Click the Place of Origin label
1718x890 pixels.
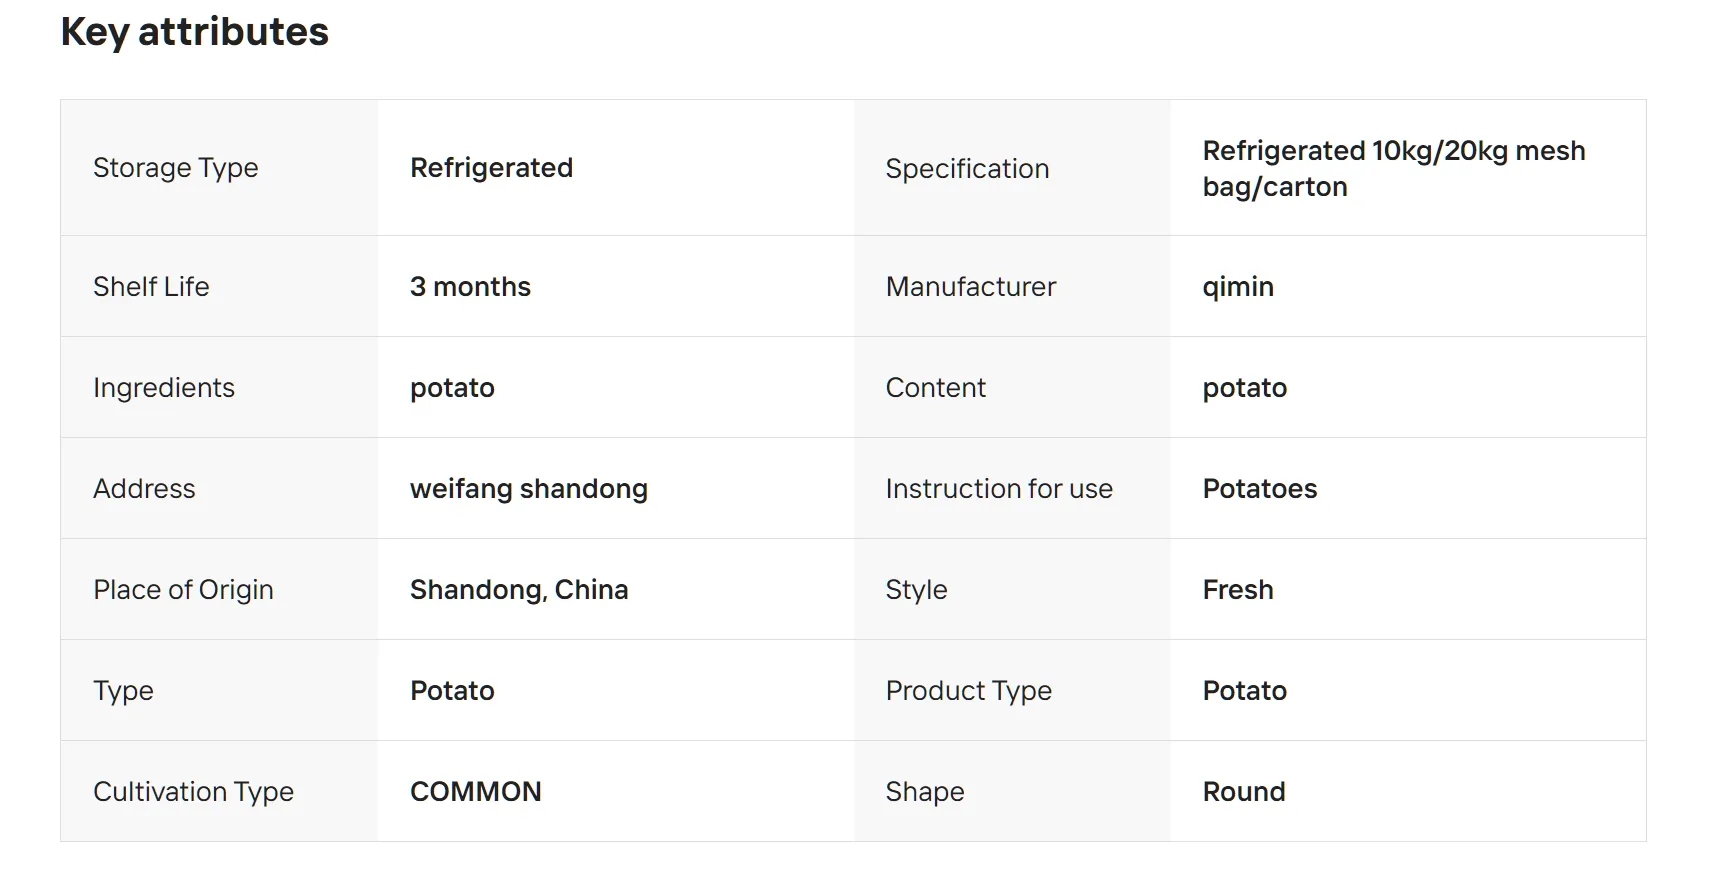tap(183, 590)
